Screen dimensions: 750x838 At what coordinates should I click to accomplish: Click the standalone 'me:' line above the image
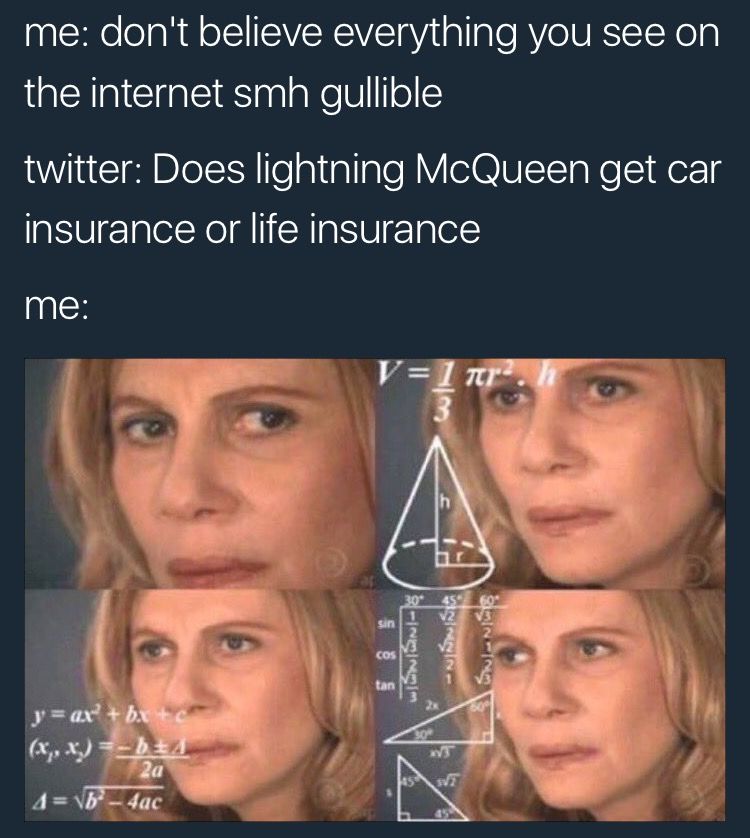coord(56,307)
